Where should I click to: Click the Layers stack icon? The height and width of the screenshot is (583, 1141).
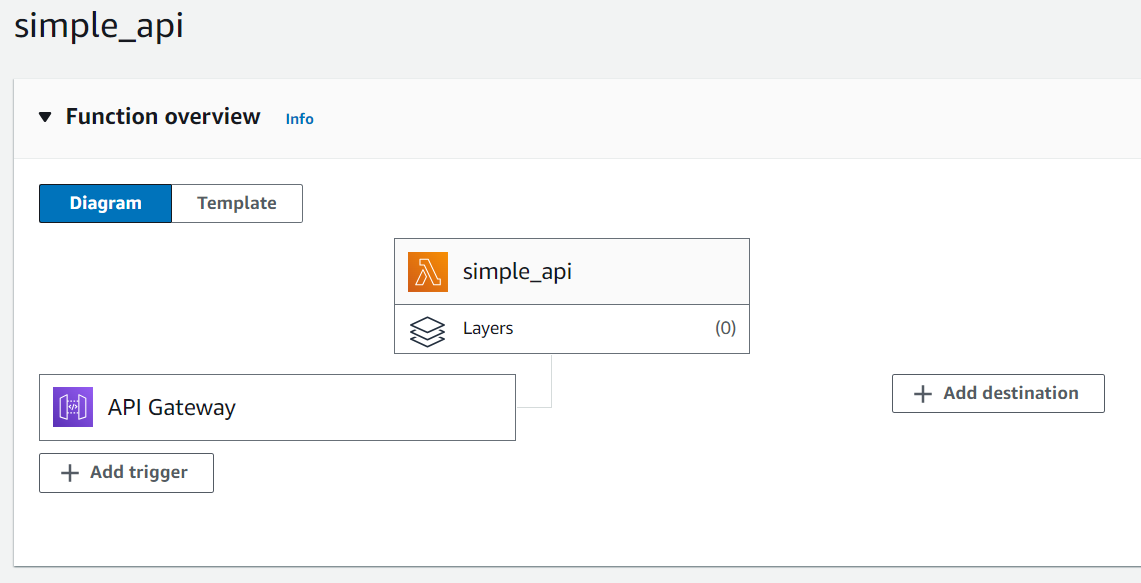[428, 329]
